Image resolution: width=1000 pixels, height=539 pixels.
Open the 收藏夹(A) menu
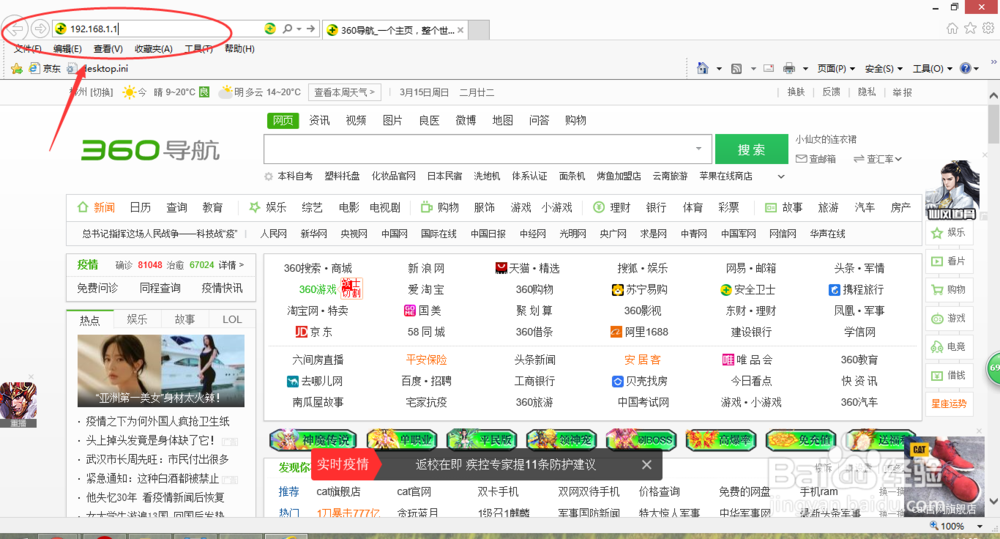tap(154, 49)
